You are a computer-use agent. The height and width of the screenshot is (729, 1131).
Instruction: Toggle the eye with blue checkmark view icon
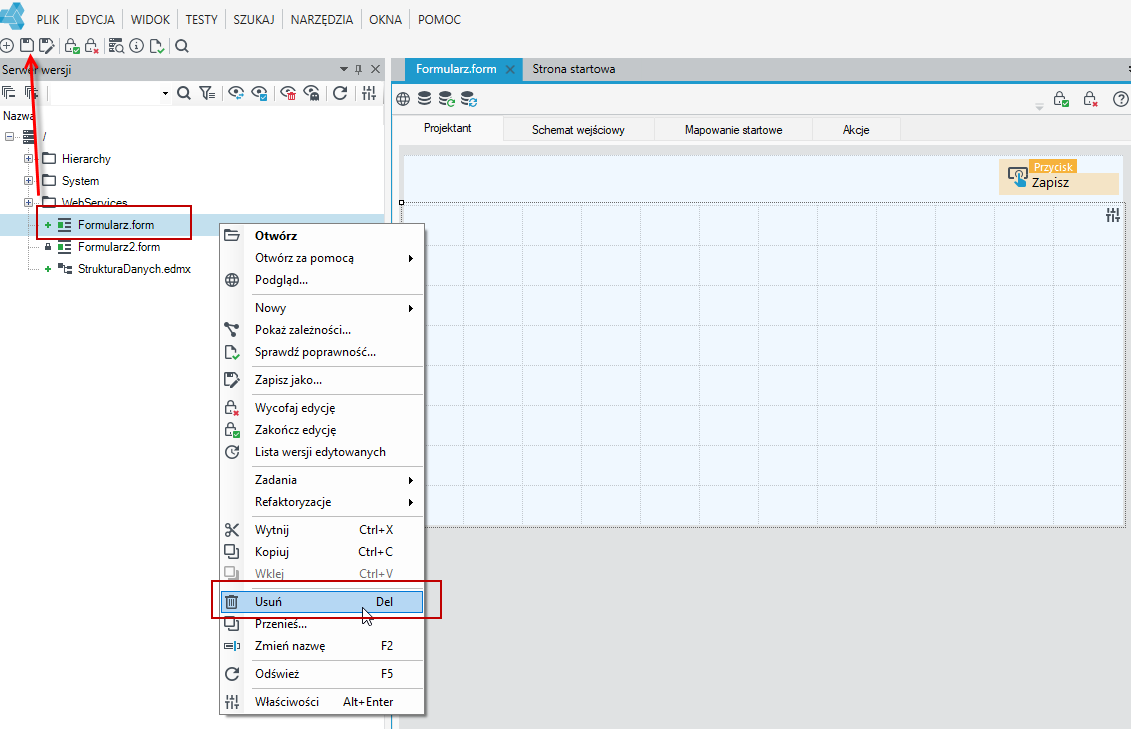tap(259, 92)
